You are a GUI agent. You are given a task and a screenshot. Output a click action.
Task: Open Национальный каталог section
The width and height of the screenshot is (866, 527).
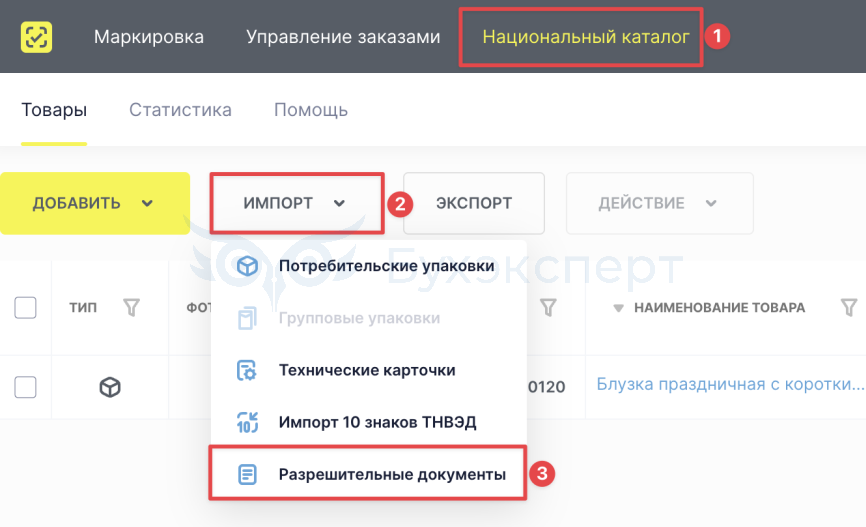pyautogui.click(x=585, y=37)
